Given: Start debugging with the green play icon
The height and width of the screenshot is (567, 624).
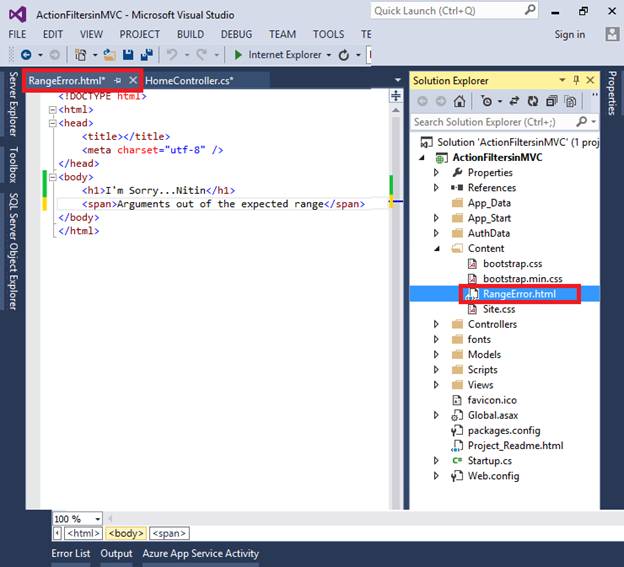Looking at the screenshot, I should point(237,55).
